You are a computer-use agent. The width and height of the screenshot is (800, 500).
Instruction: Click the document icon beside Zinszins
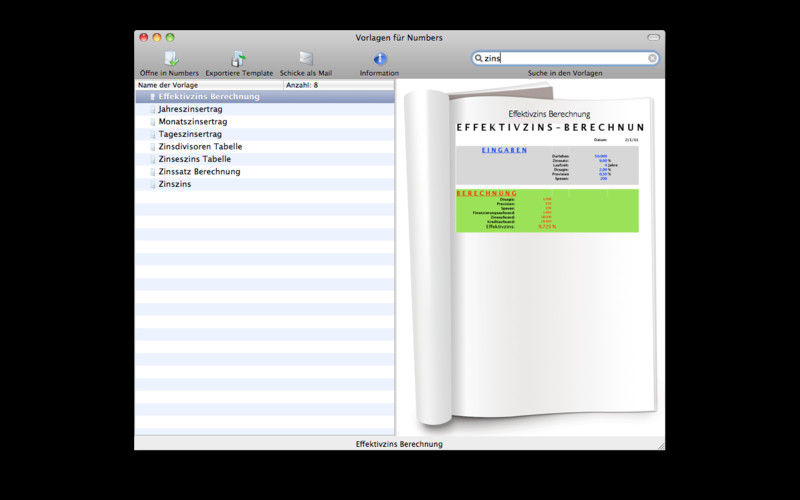click(152, 184)
